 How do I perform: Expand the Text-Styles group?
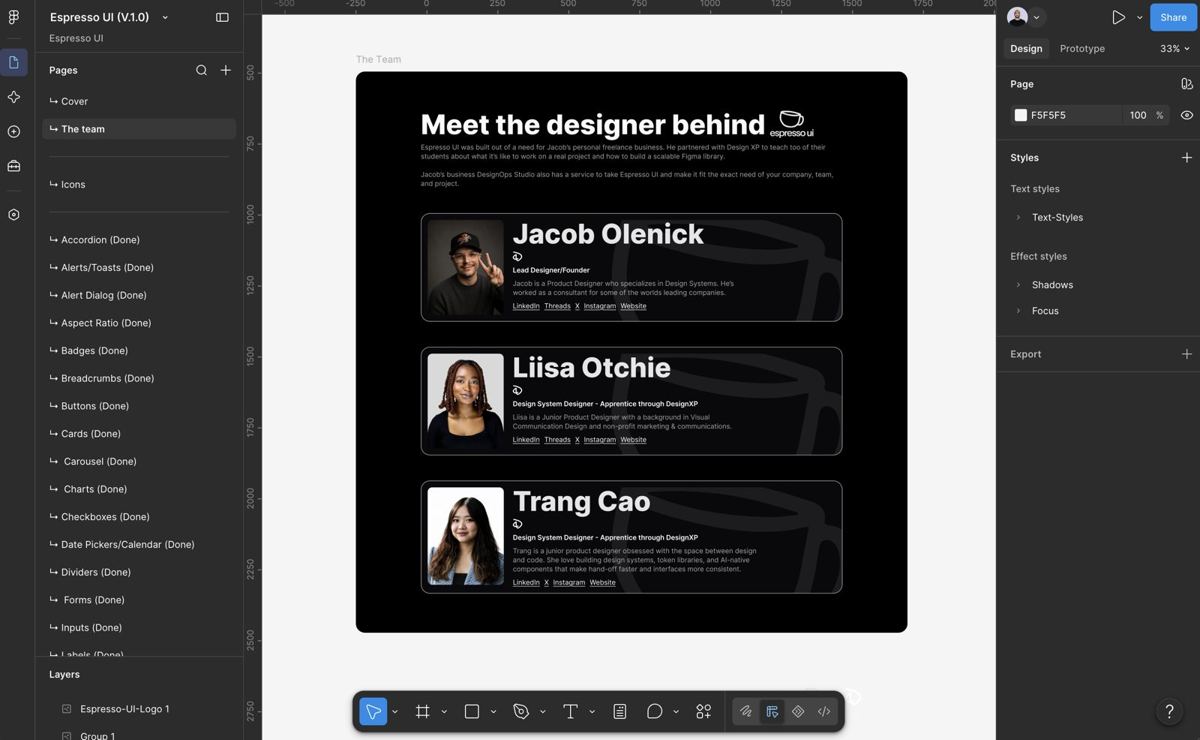pos(1018,217)
